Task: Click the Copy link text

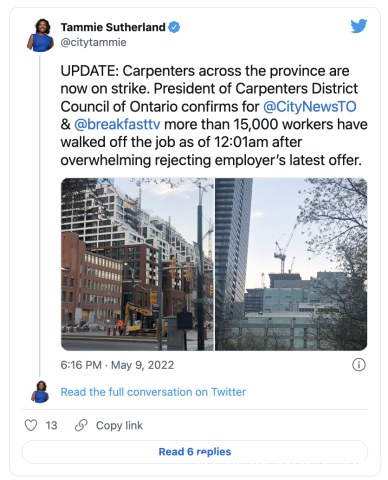Action: coord(119,425)
